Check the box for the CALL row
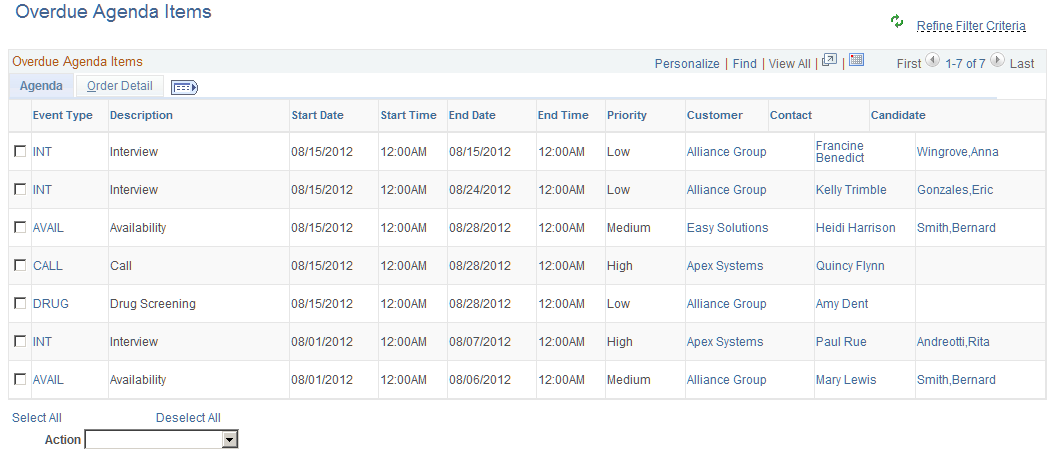Image resolution: width=1050 pixels, height=457 pixels. pyautogui.click(x=20, y=266)
